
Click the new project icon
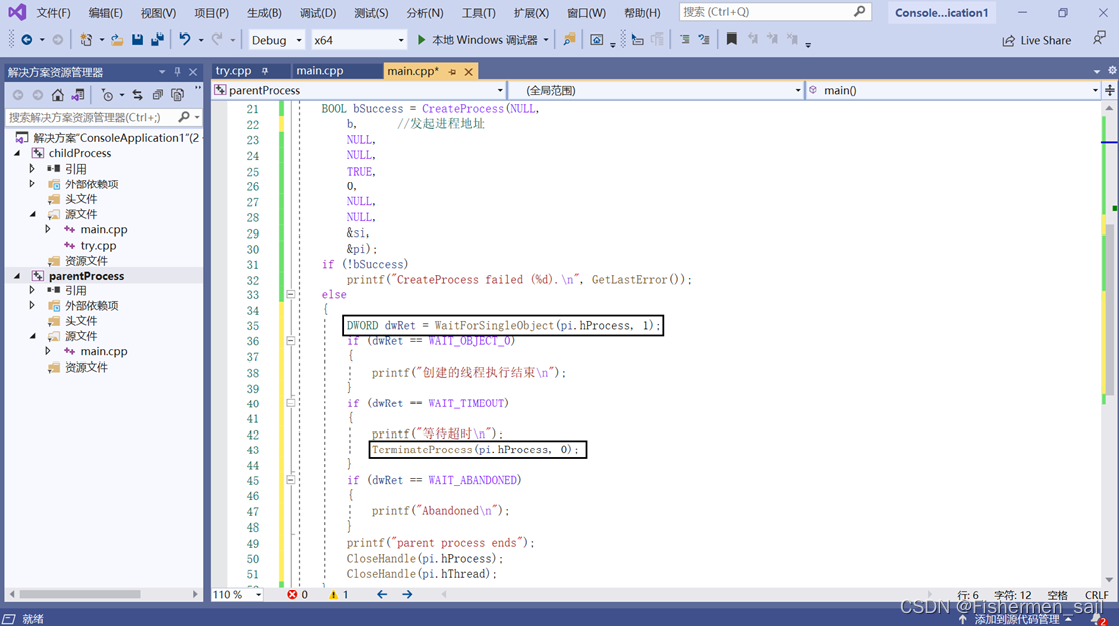(86, 40)
